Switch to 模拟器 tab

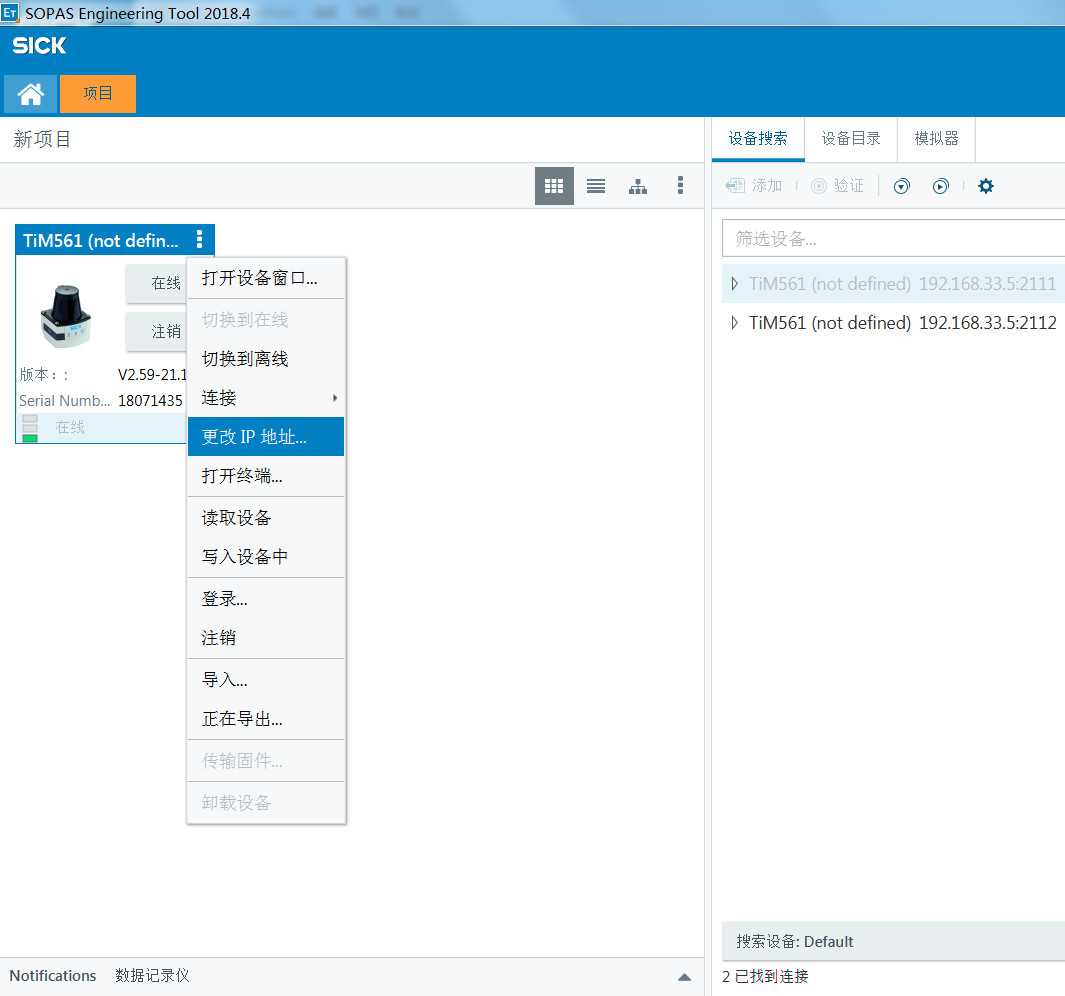point(937,139)
